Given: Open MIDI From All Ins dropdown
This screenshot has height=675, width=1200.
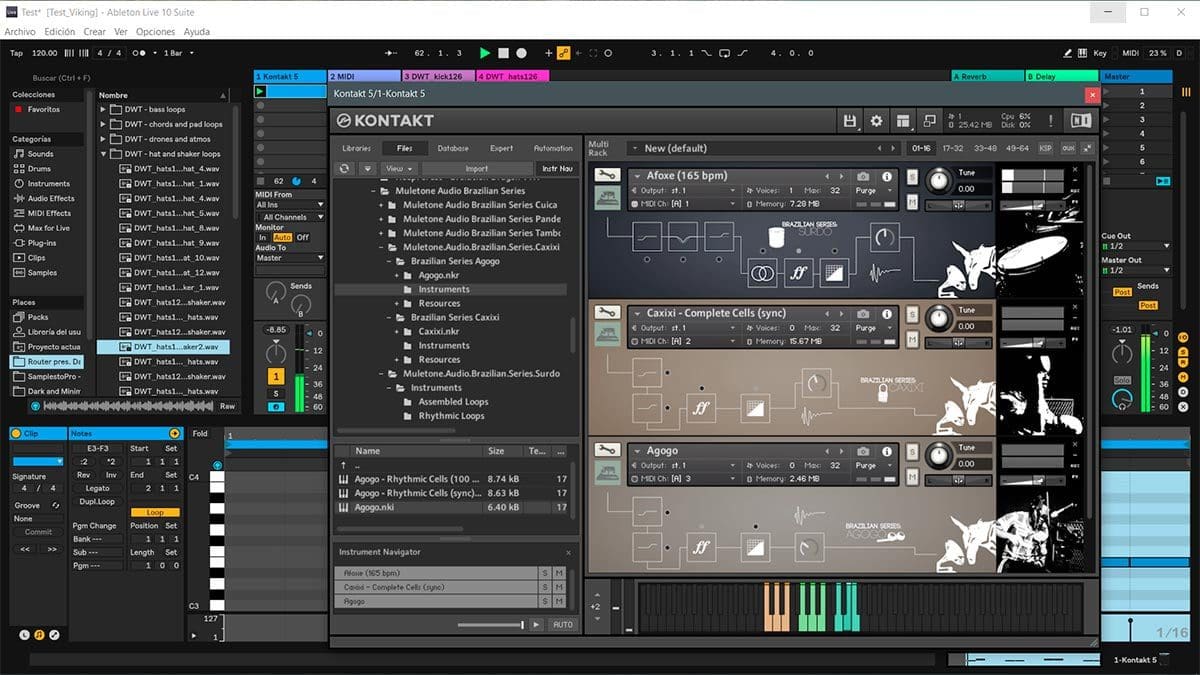Looking at the screenshot, I should [x=290, y=205].
